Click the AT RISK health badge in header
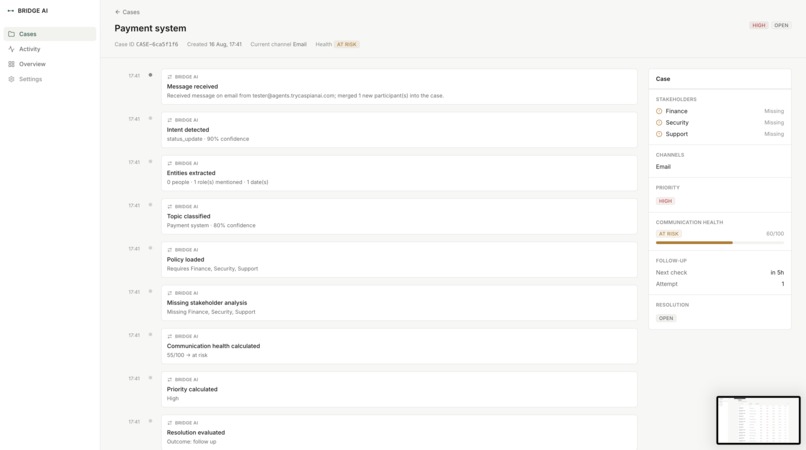The image size is (806, 450). (346, 44)
